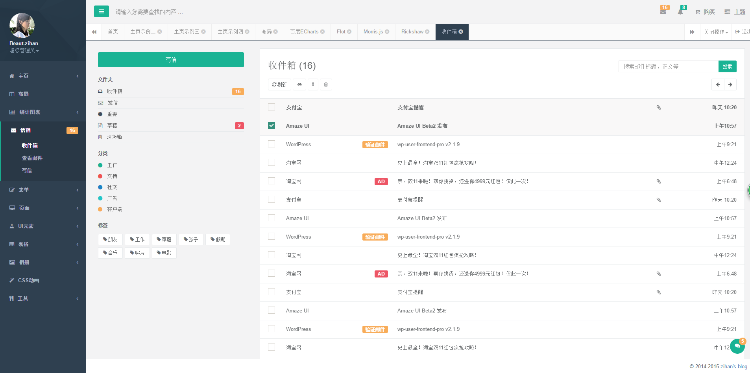750x373 pixels.
Task: Close the Morris.js tab with its x icon
Action: coord(386,32)
